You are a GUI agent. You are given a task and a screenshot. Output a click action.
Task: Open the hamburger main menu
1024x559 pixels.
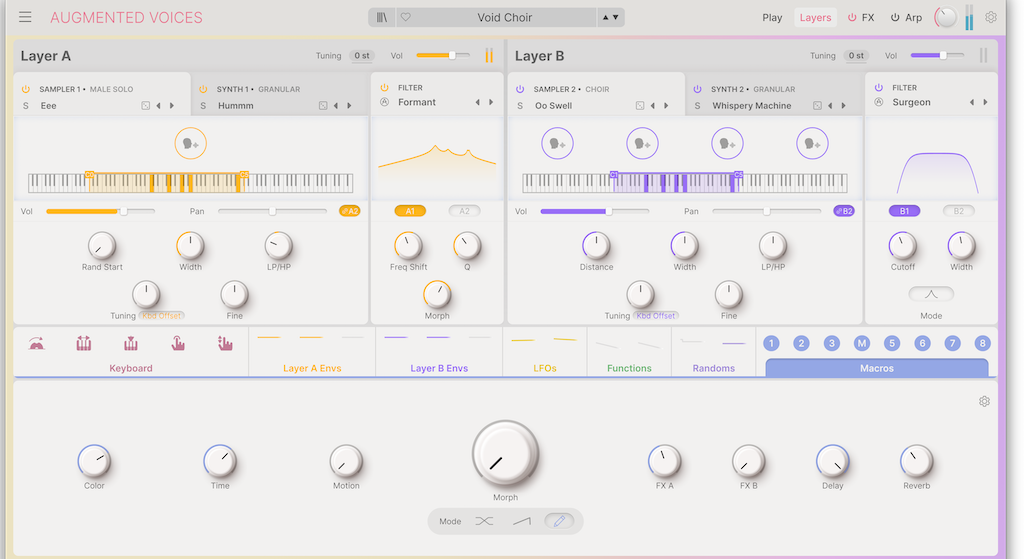[x=25, y=17]
